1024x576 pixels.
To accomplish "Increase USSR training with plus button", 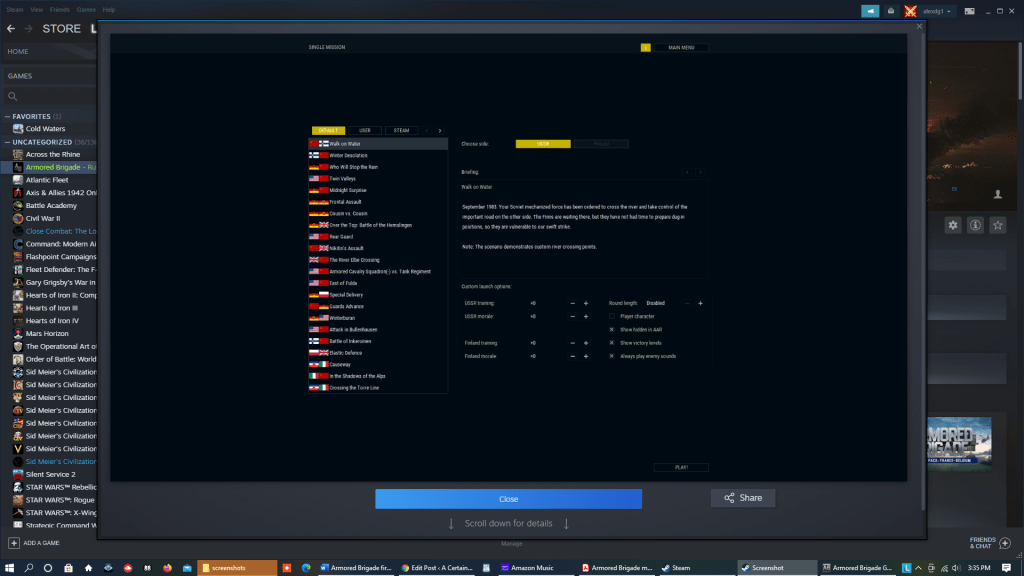I will point(585,303).
